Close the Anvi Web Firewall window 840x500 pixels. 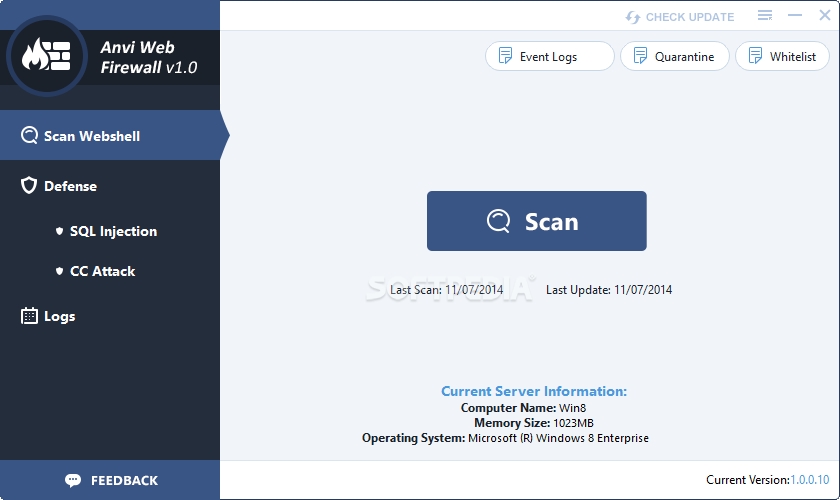pos(825,16)
